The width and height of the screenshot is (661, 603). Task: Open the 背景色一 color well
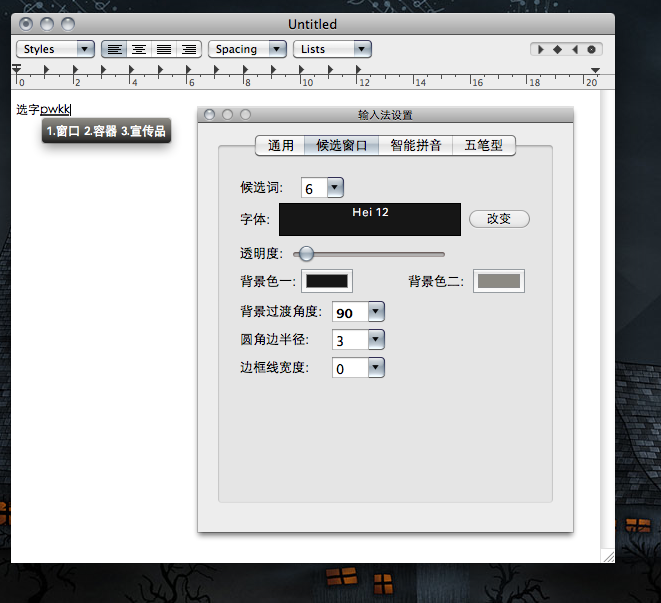coord(327,281)
